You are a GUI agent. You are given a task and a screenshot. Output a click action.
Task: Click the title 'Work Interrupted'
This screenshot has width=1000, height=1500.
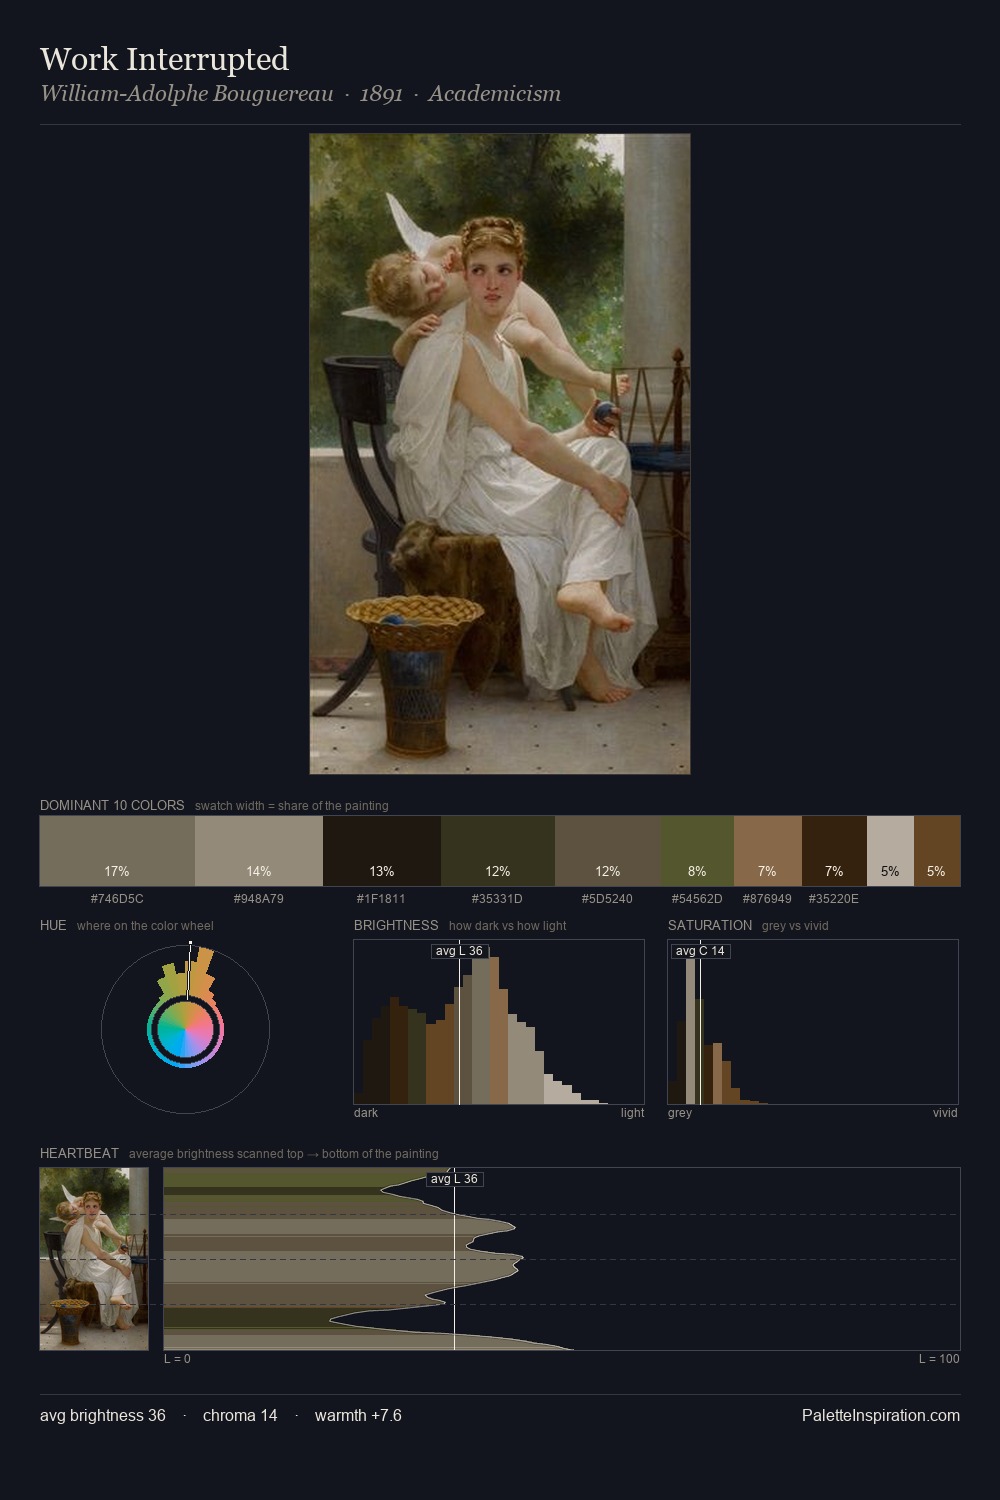coord(165,59)
